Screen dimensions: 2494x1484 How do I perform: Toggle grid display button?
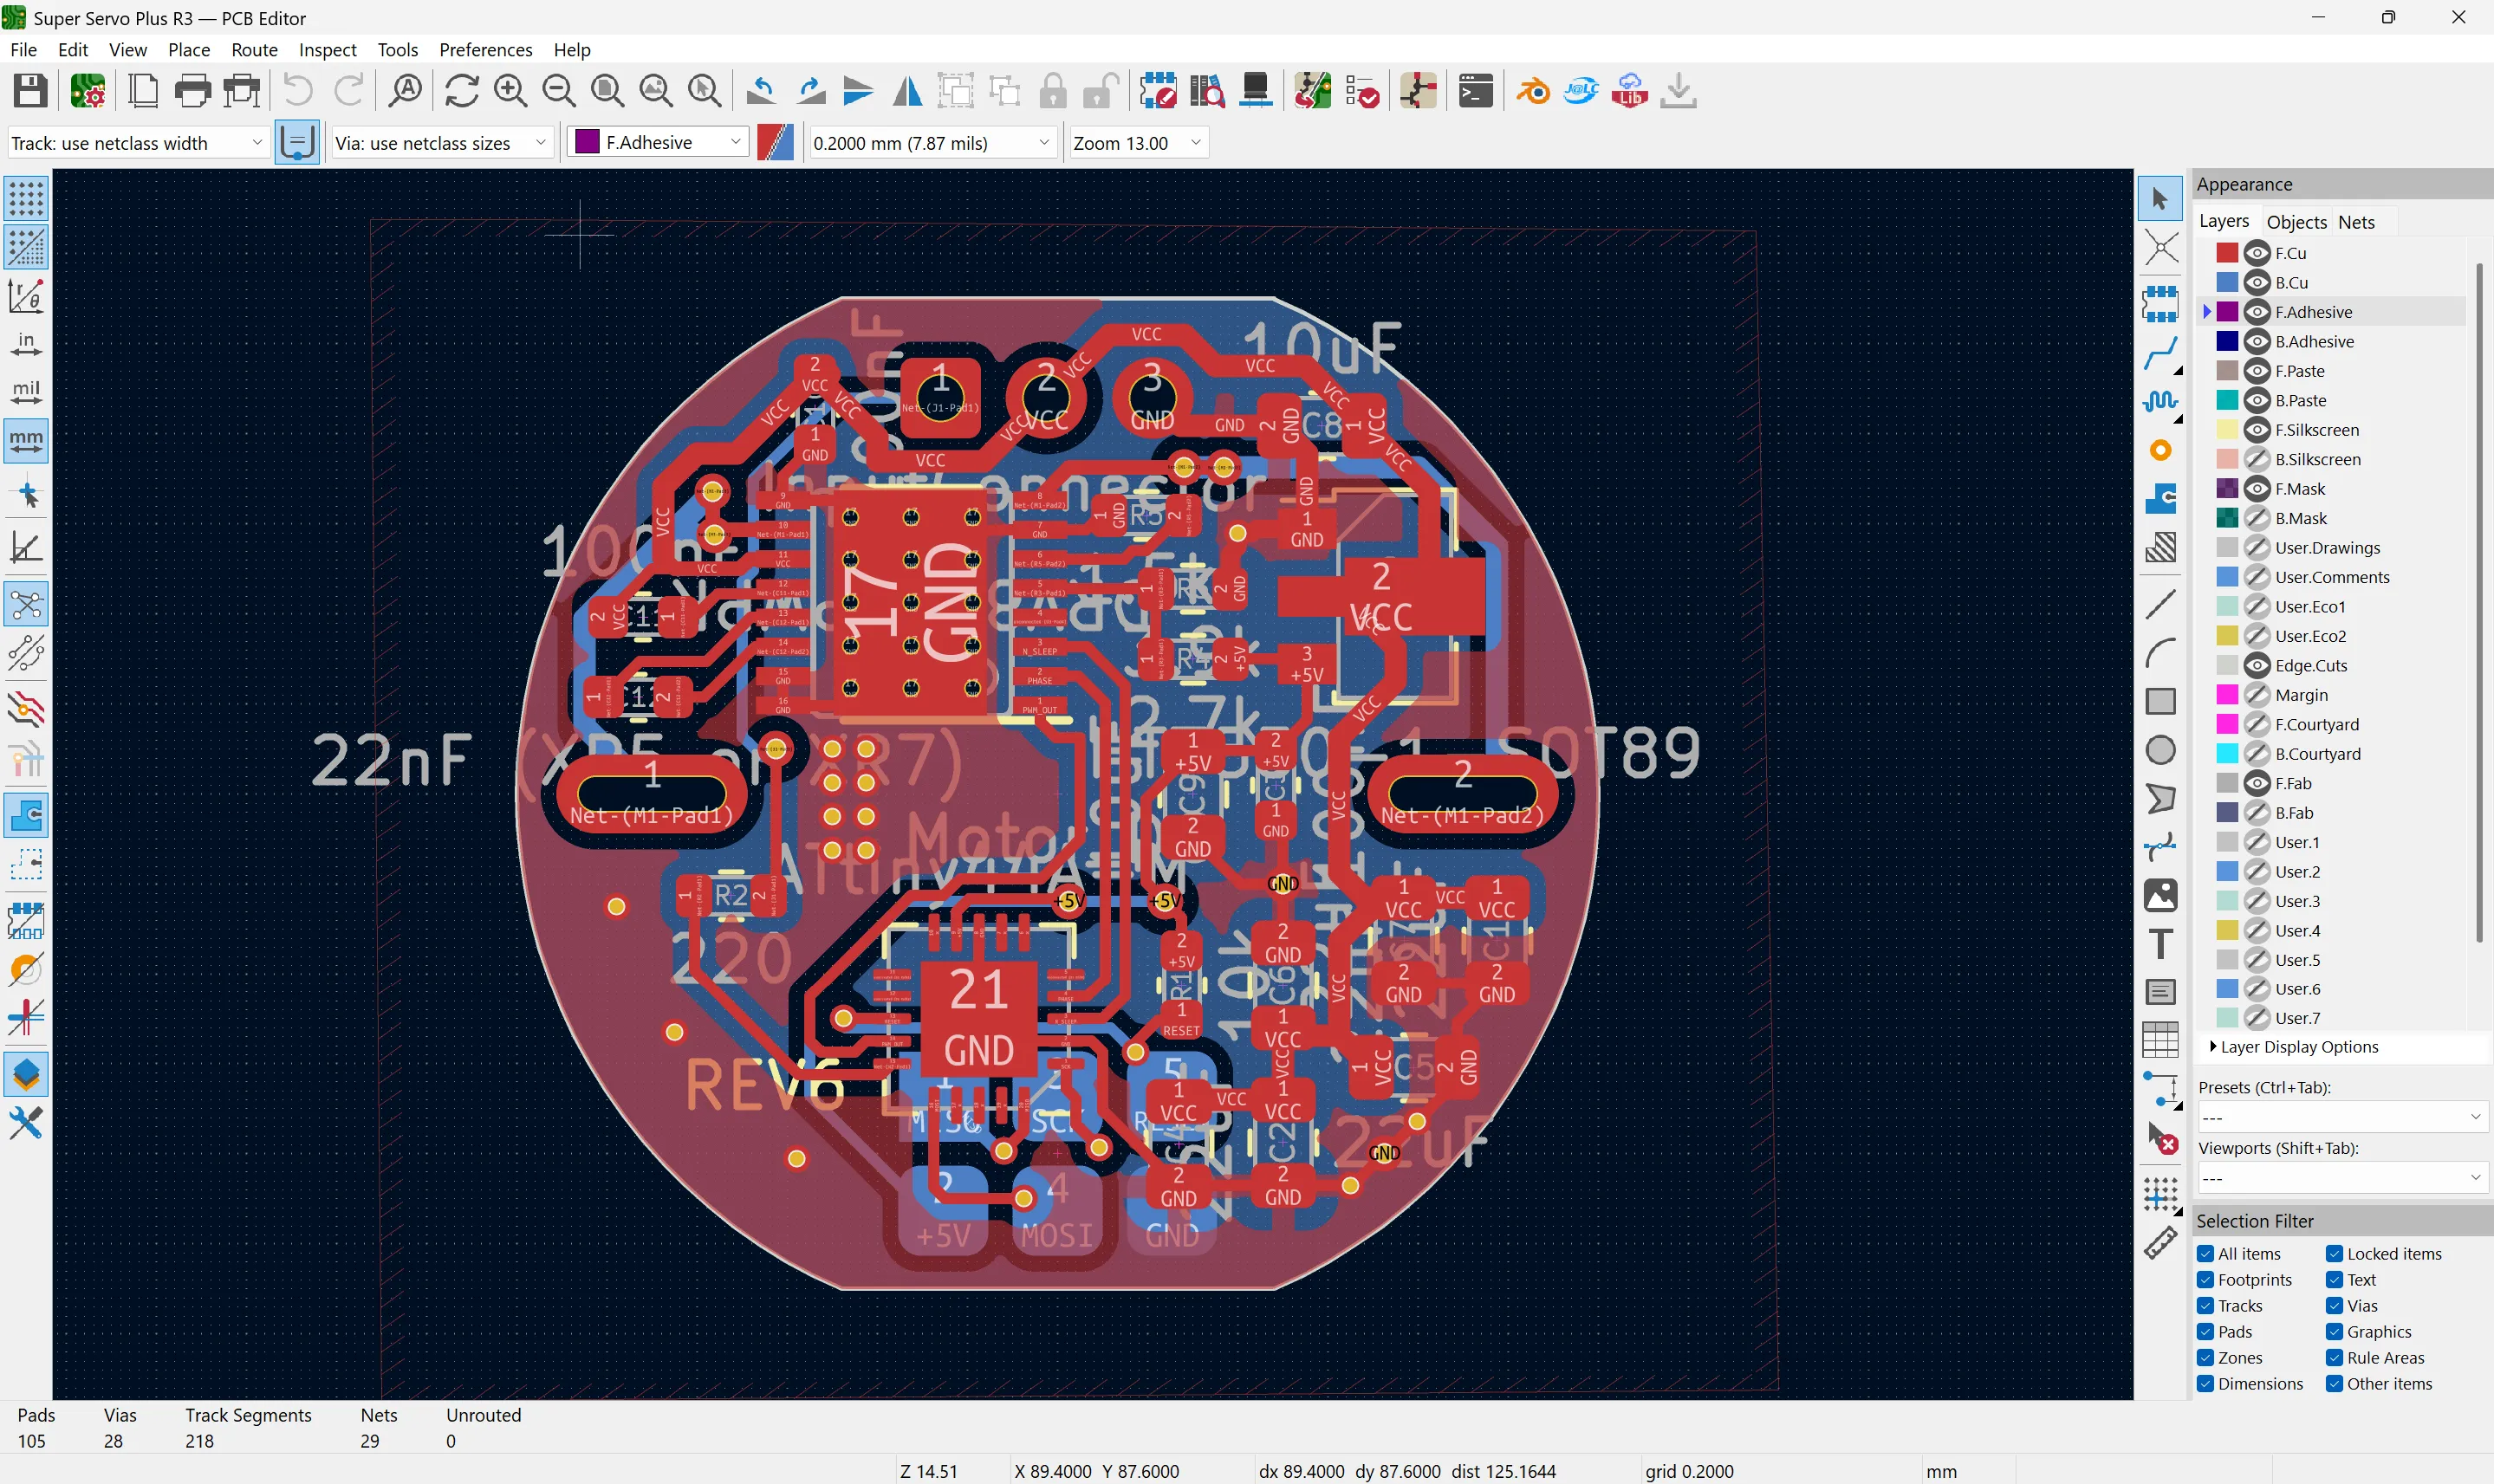coord(26,199)
